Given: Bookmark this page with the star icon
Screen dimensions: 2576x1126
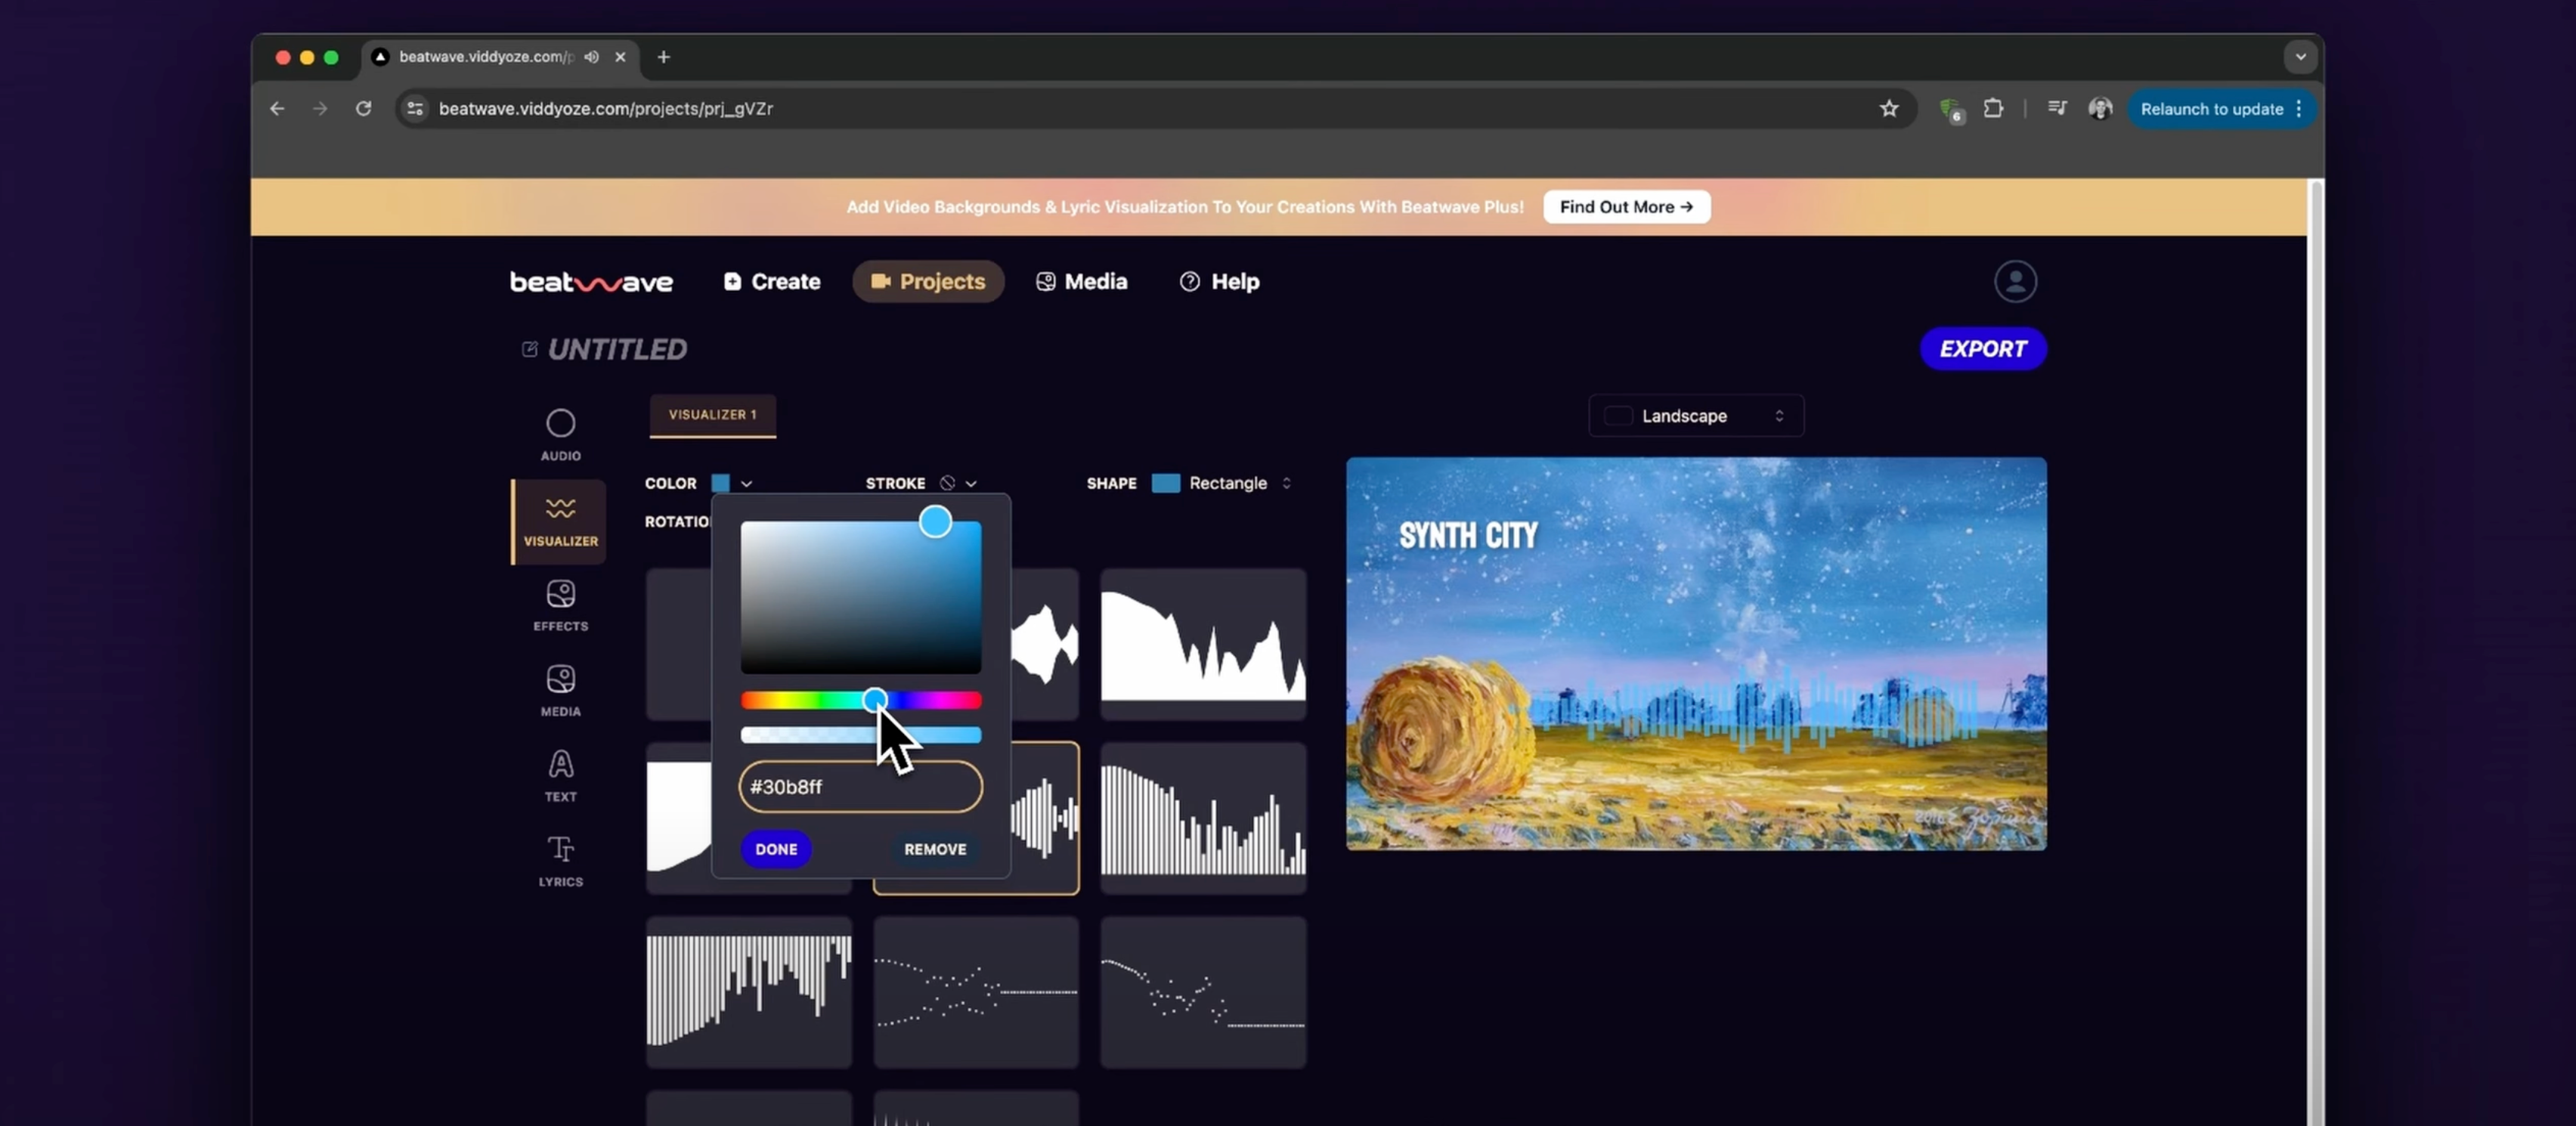Looking at the screenshot, I should (x=1888, y=108).
